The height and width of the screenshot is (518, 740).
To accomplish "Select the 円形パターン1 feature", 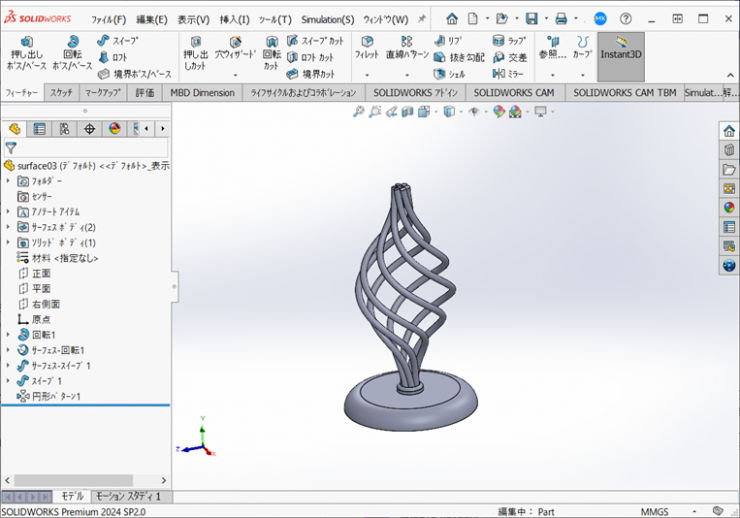I will coord(55,396).
